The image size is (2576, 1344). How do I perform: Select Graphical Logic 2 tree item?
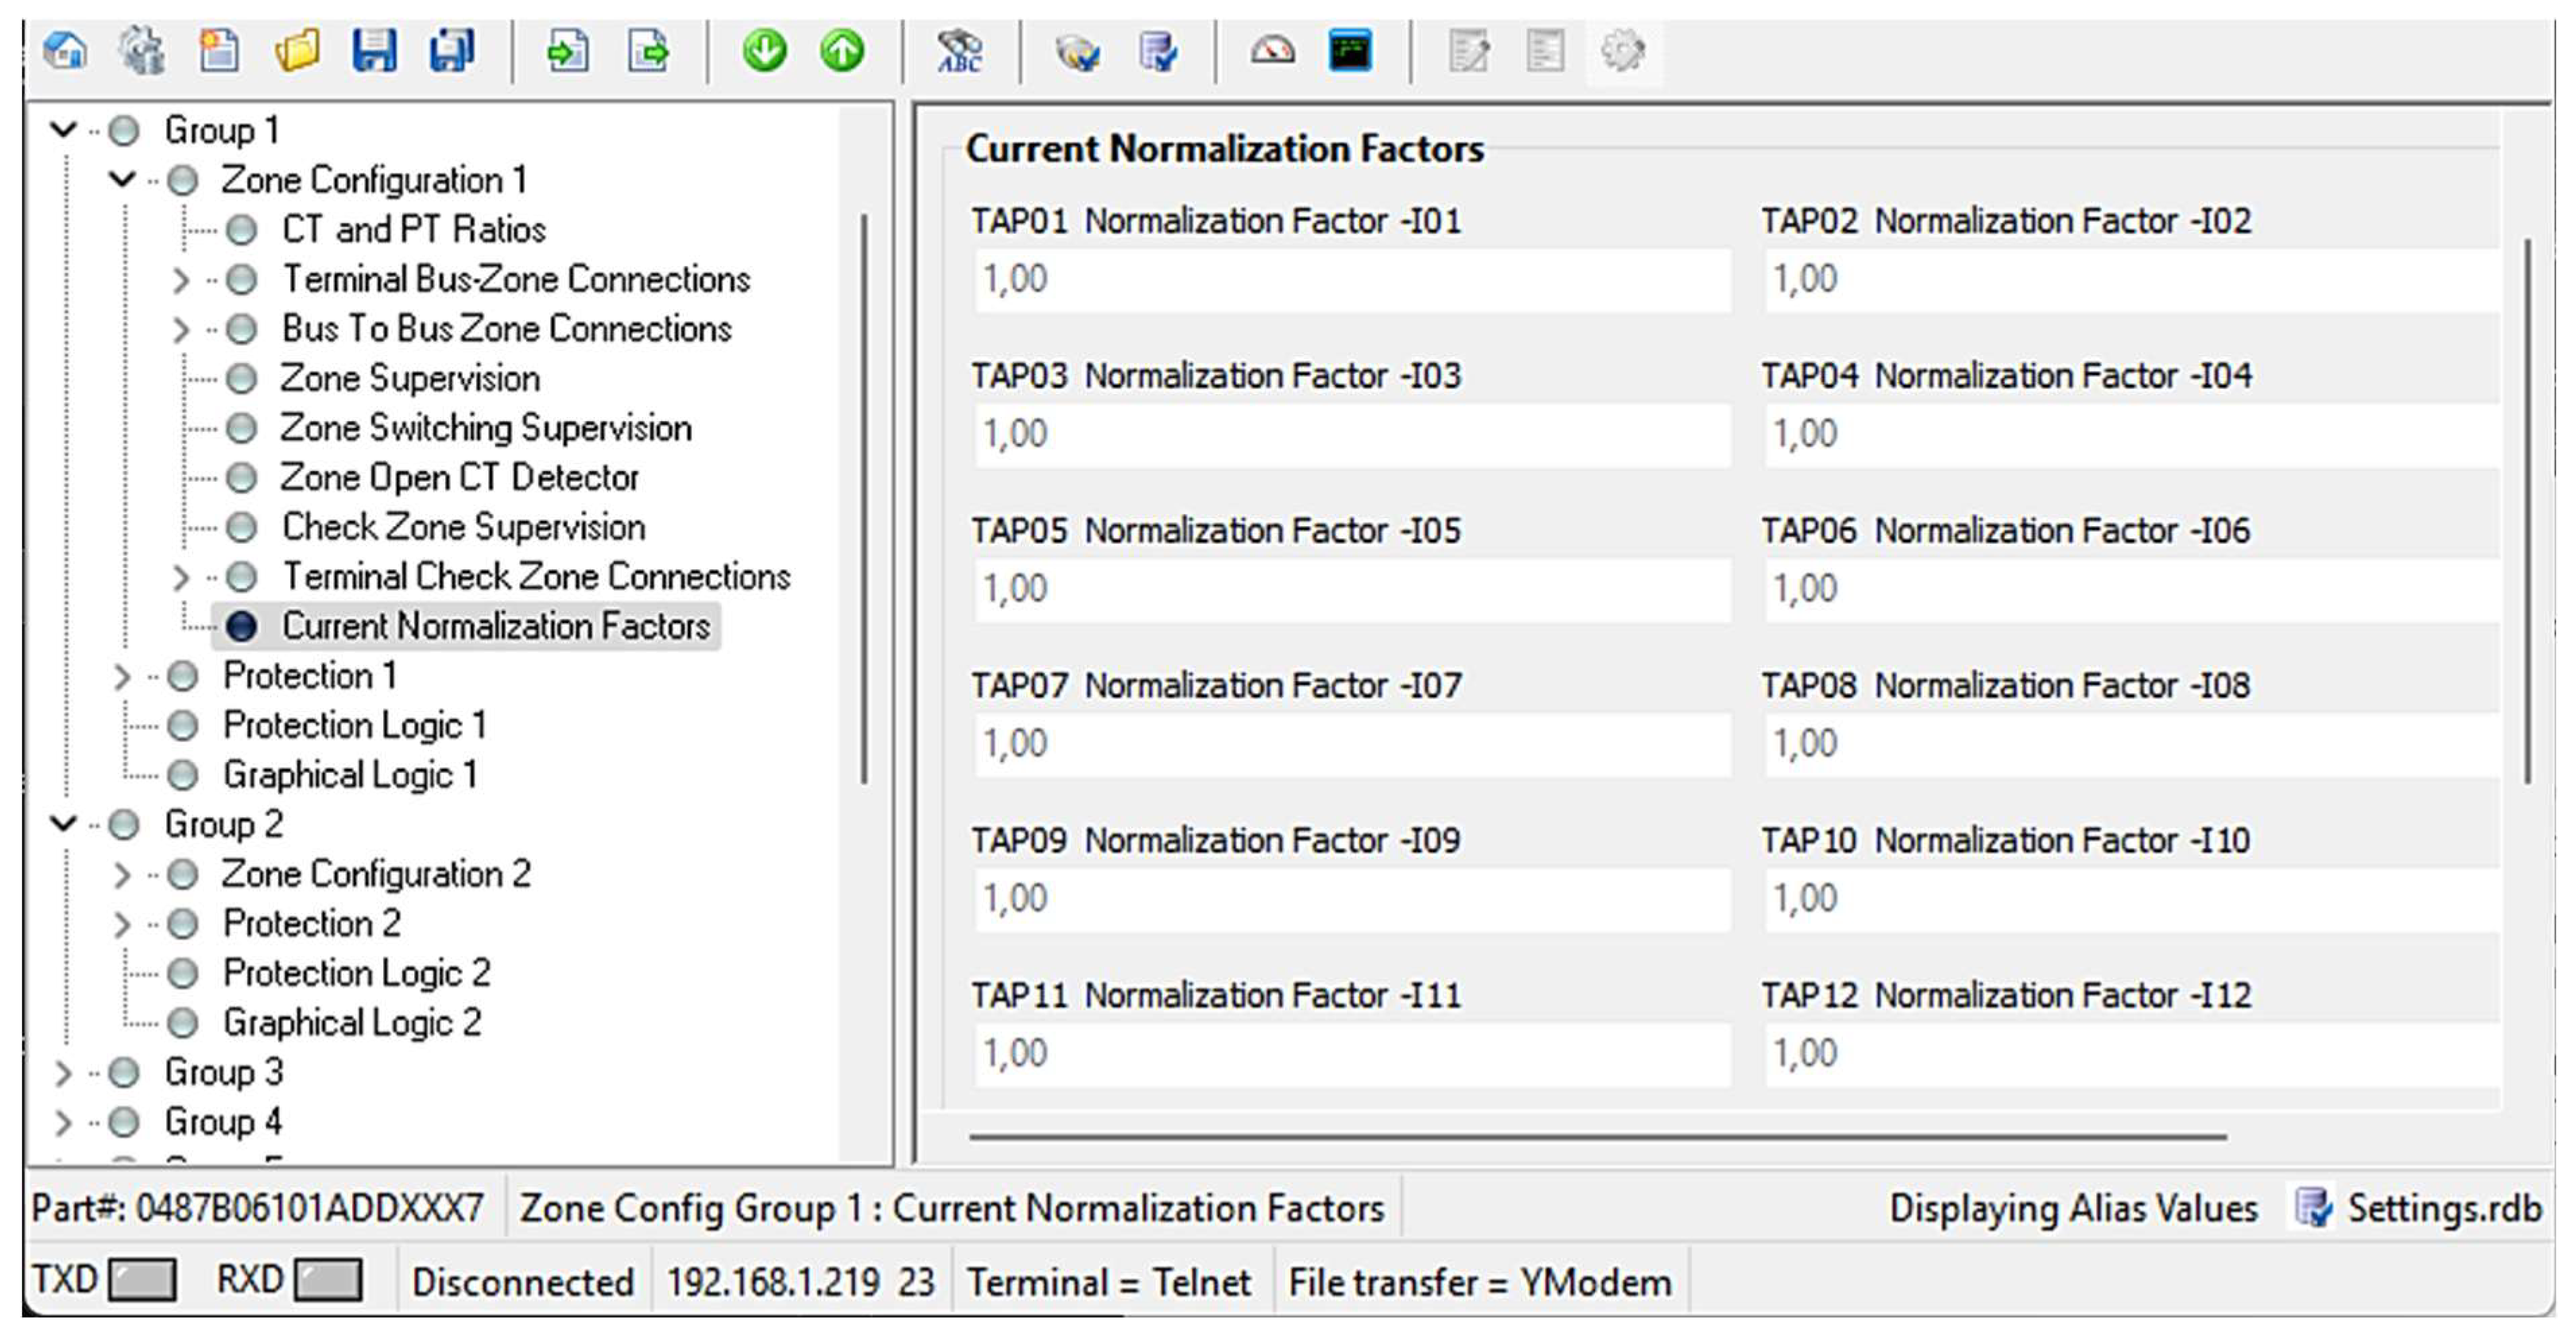351,1023
